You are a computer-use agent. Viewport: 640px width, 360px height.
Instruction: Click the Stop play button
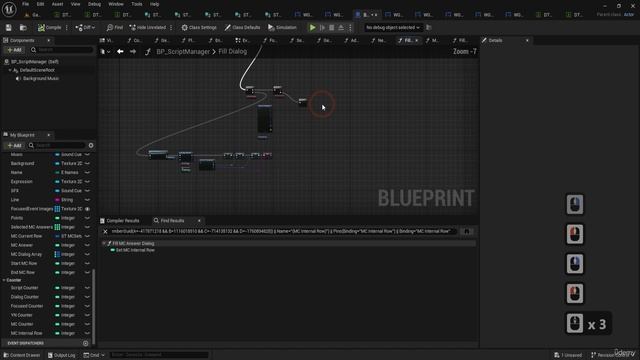point(331,27)
